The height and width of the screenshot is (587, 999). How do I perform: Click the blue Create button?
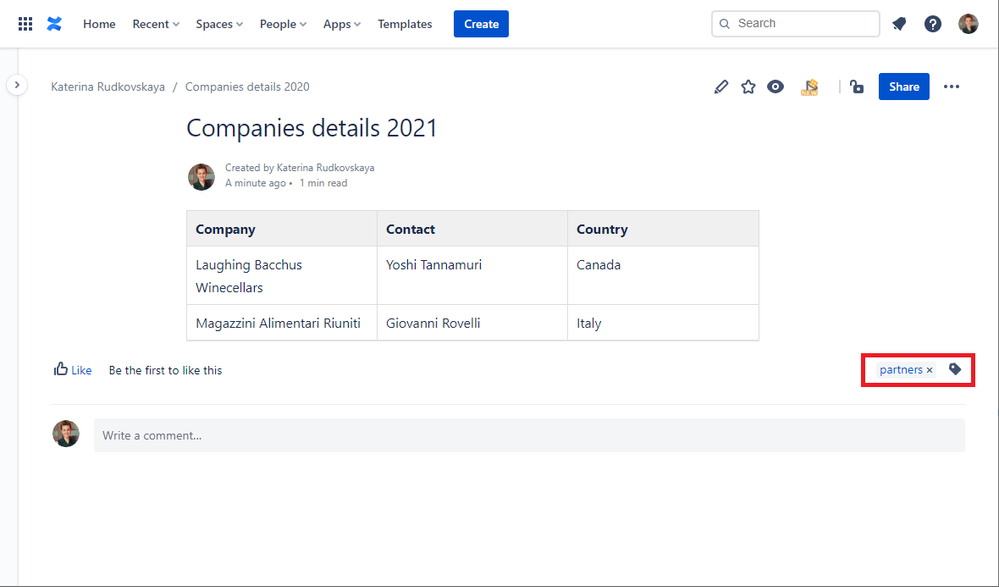481,24
